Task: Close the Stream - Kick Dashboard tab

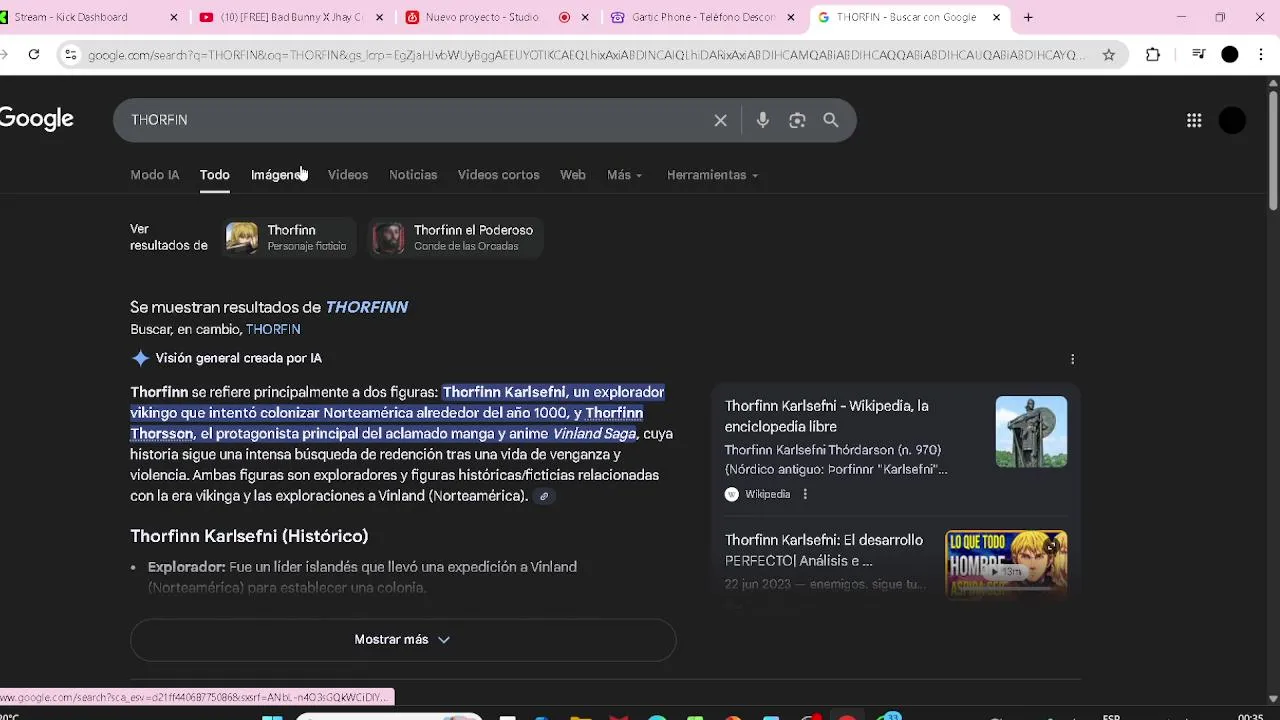Action: tap(174, 17)
